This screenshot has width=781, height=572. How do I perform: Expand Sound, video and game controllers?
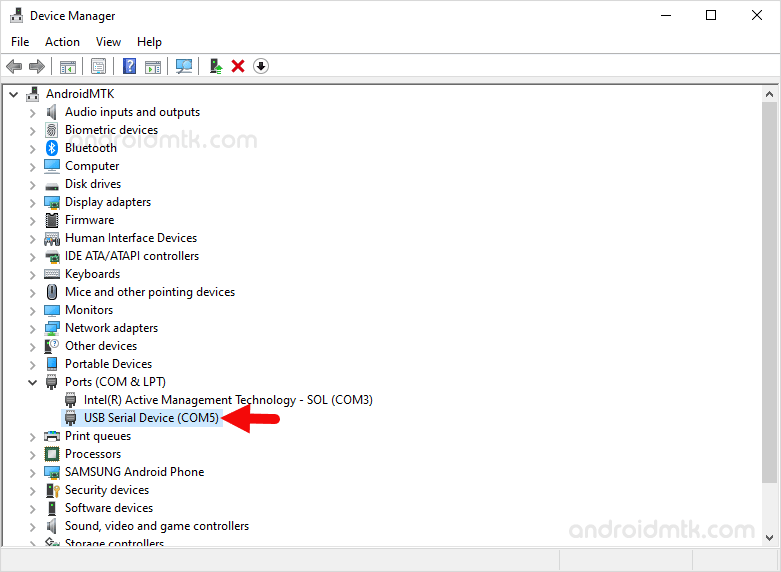(32, 527)
